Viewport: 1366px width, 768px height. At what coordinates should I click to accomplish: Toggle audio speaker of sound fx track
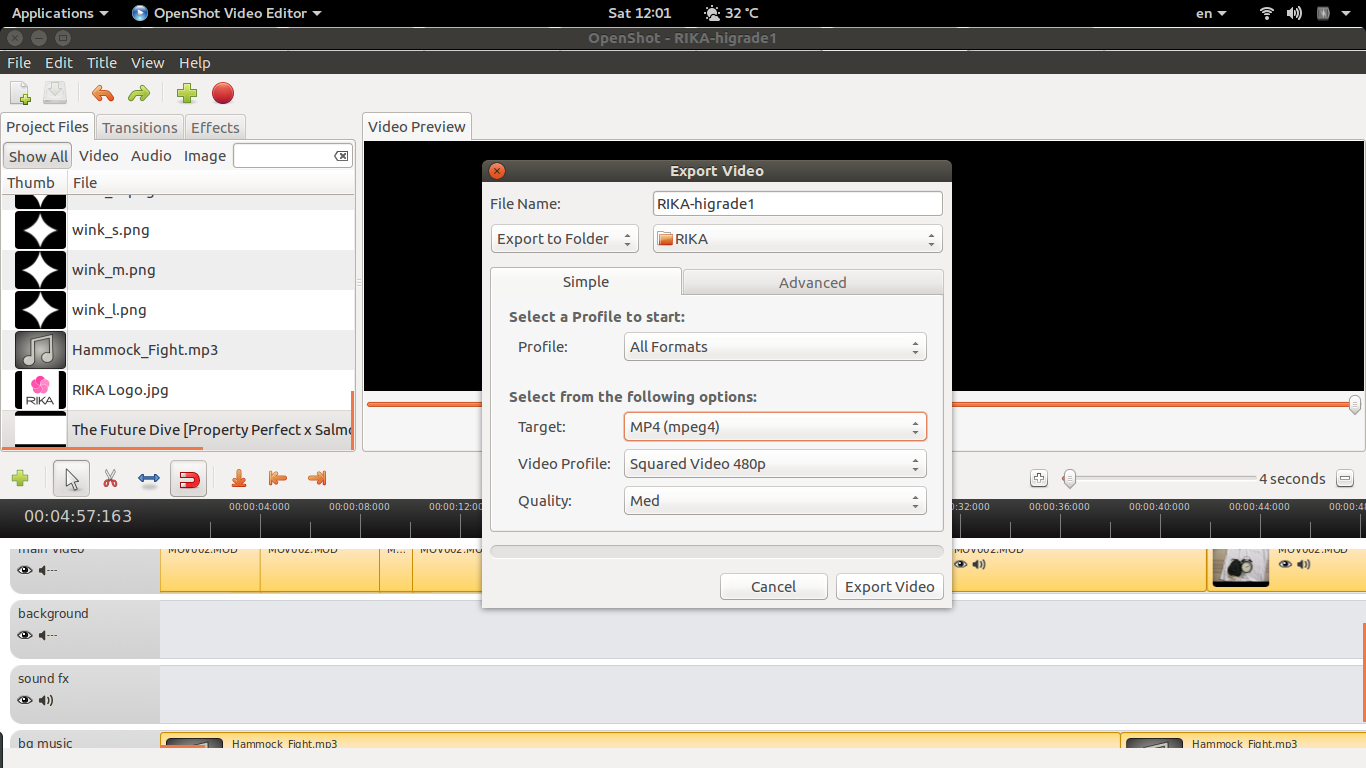(x=46, y=700)
